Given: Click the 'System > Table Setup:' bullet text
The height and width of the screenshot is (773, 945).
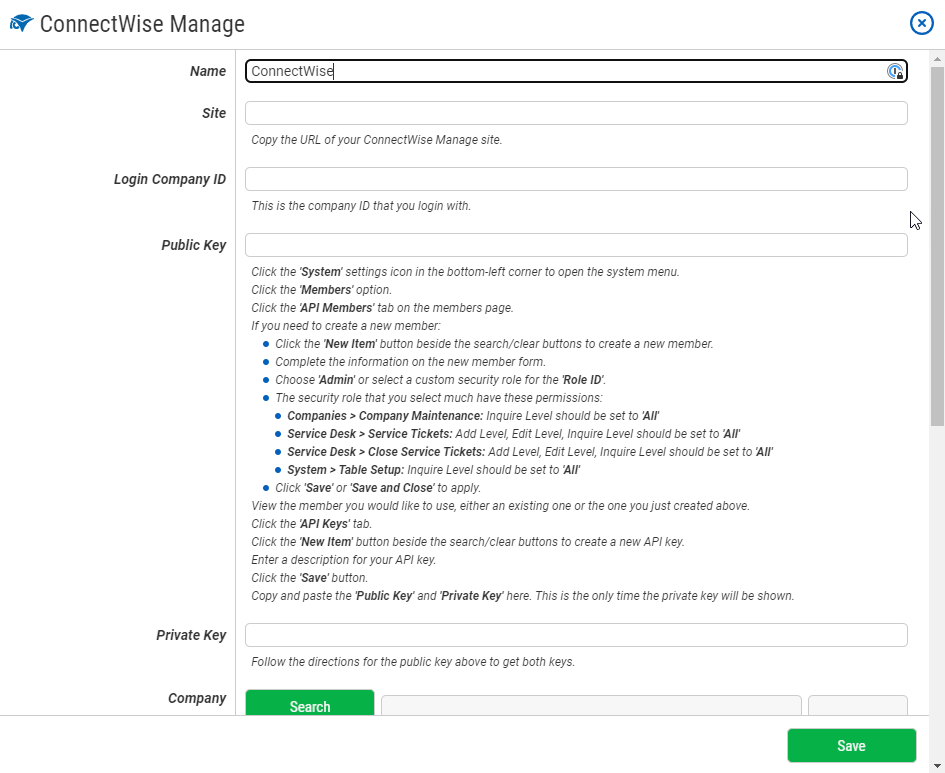Looking at the screenshot, I should 345,470.
